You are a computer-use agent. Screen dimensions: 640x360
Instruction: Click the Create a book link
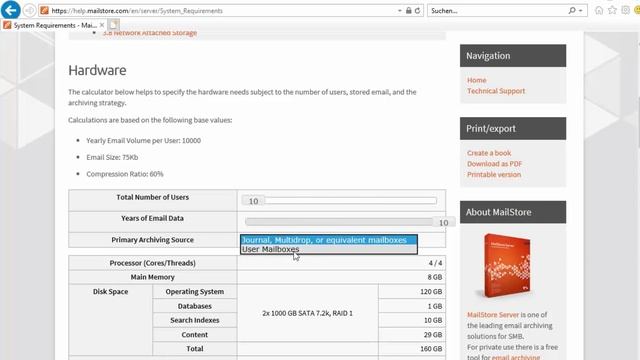click(489, 153)
